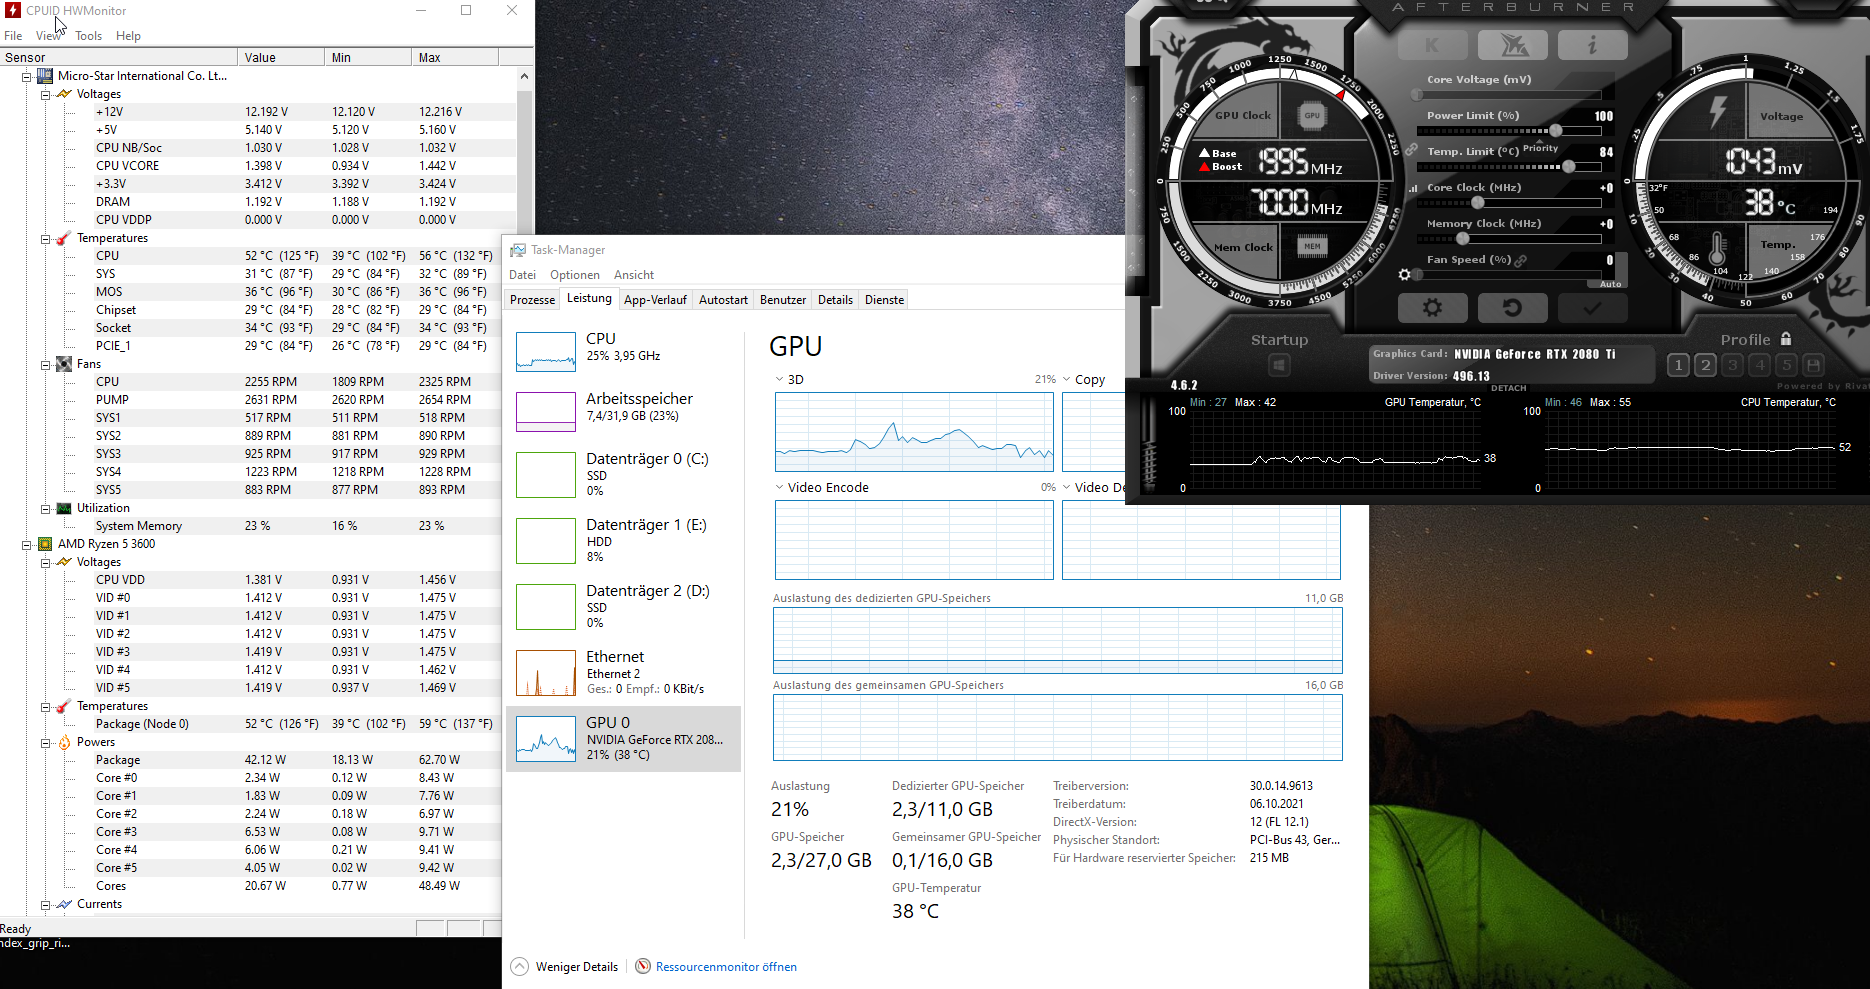This screenshot has width=1870, height=989.
Task: Open core clock curve editor icon
Action: pyautogui.click(x=1413, y=188)
